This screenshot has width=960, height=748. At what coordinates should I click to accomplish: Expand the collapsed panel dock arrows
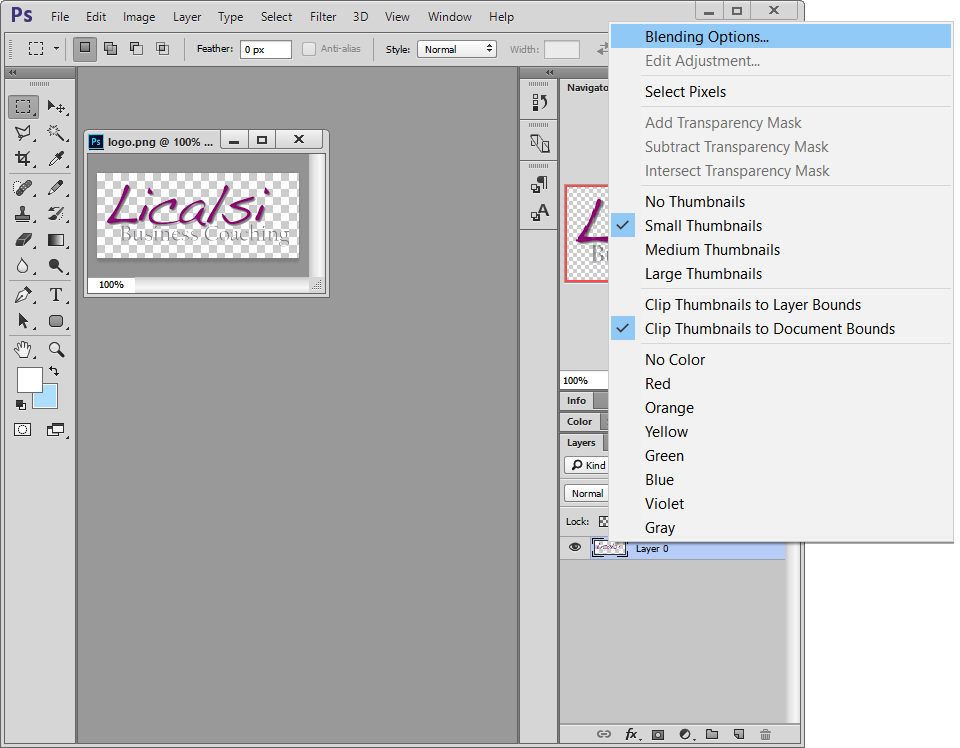tap(549, 72)
